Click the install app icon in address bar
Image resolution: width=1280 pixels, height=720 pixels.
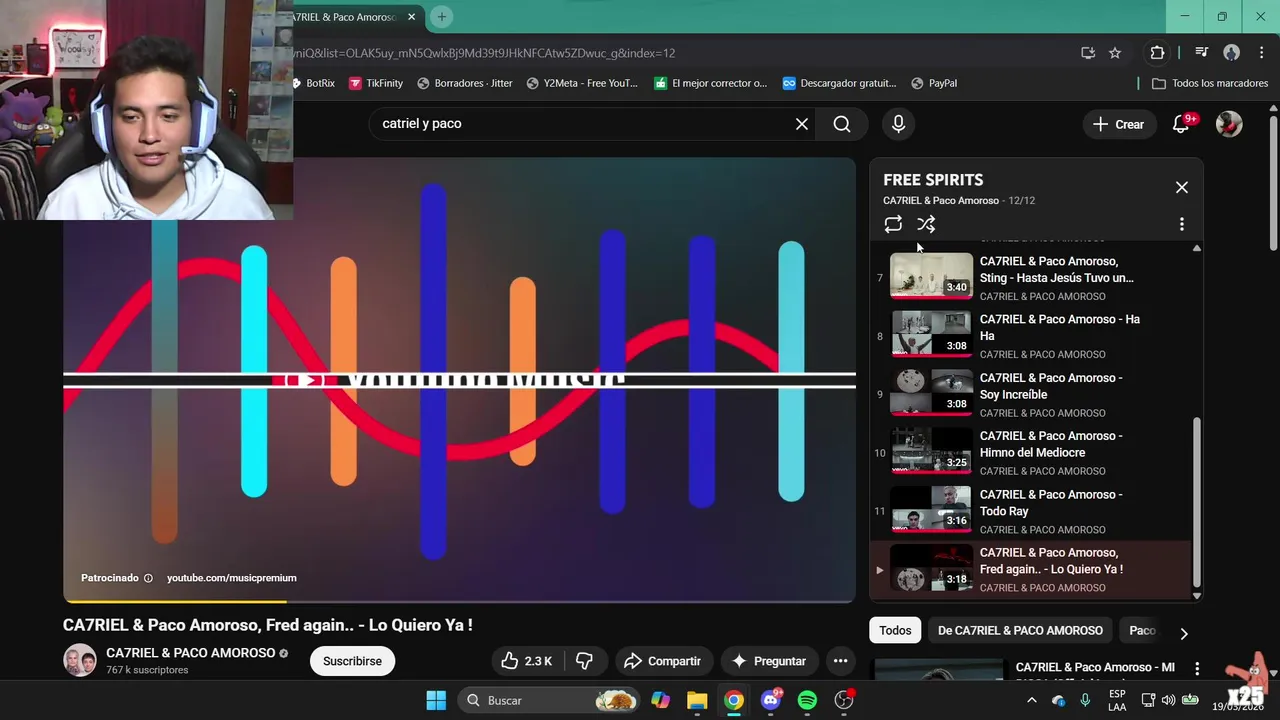(1088, 53)
